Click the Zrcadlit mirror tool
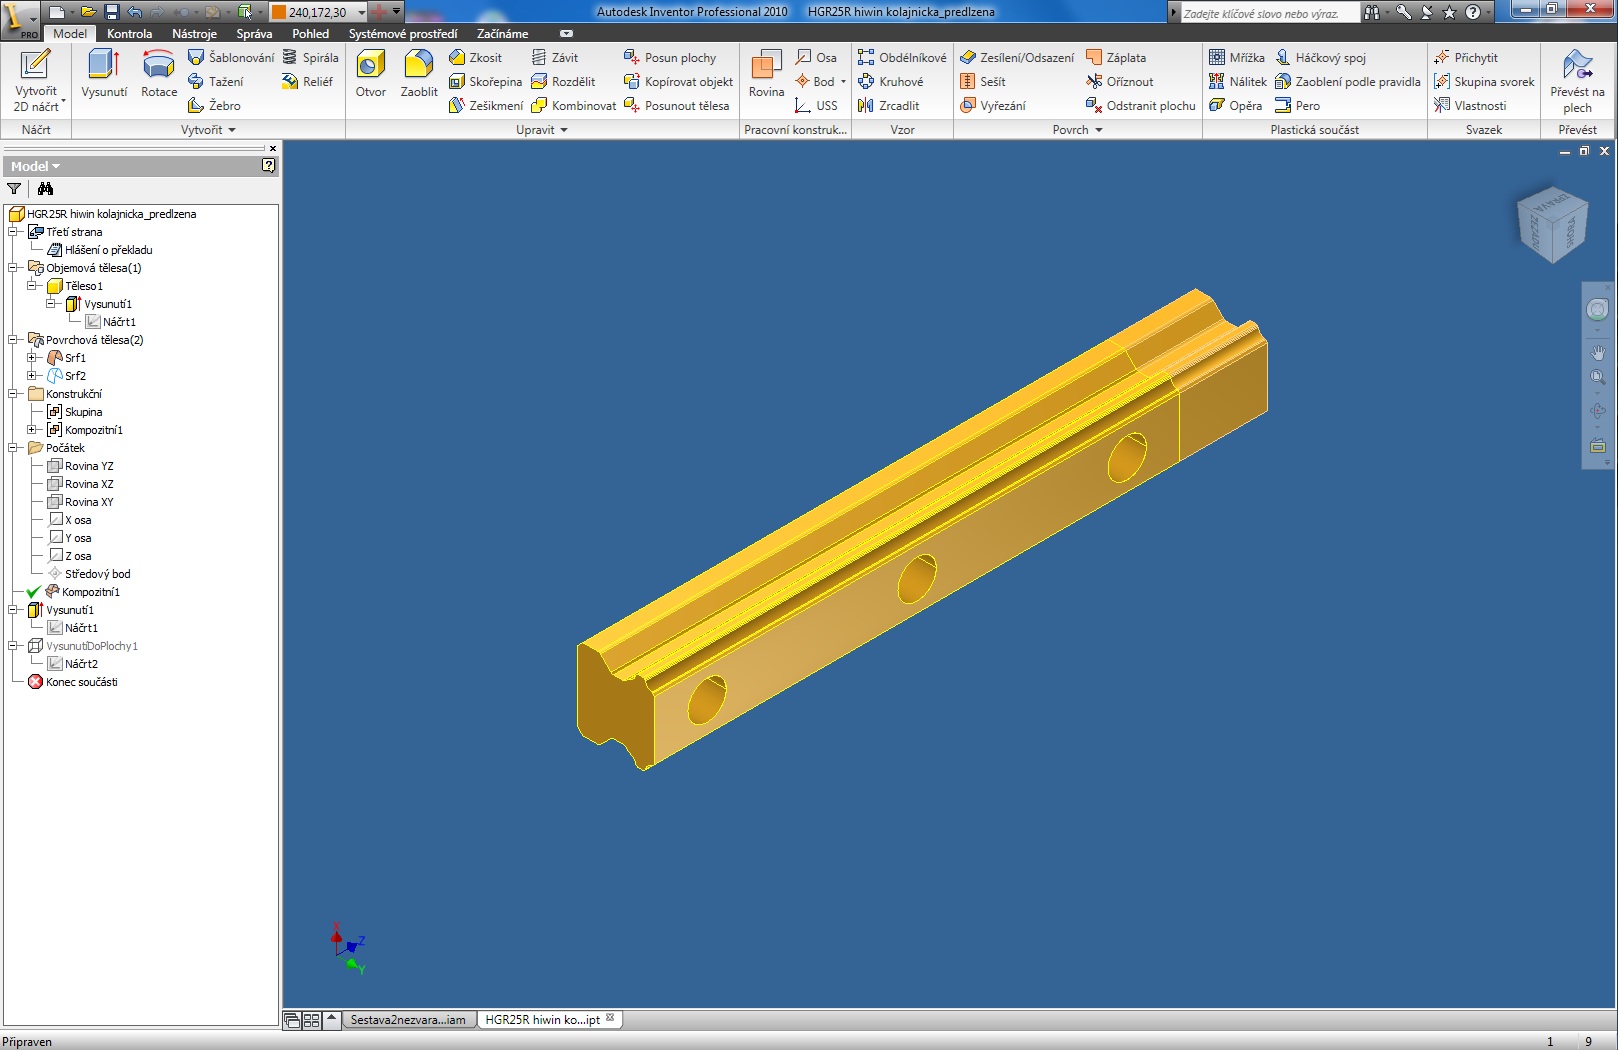The width and height of the screenshot is (1618, 1050). click(889, 106)
